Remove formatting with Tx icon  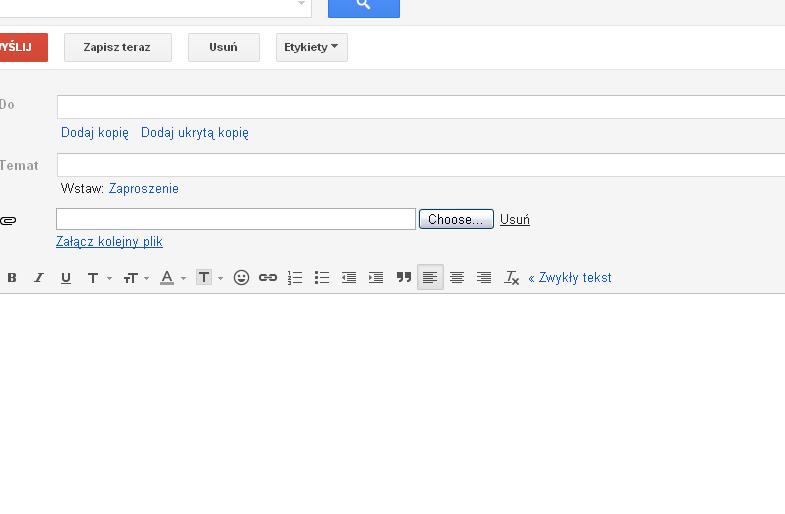[511, 278]
